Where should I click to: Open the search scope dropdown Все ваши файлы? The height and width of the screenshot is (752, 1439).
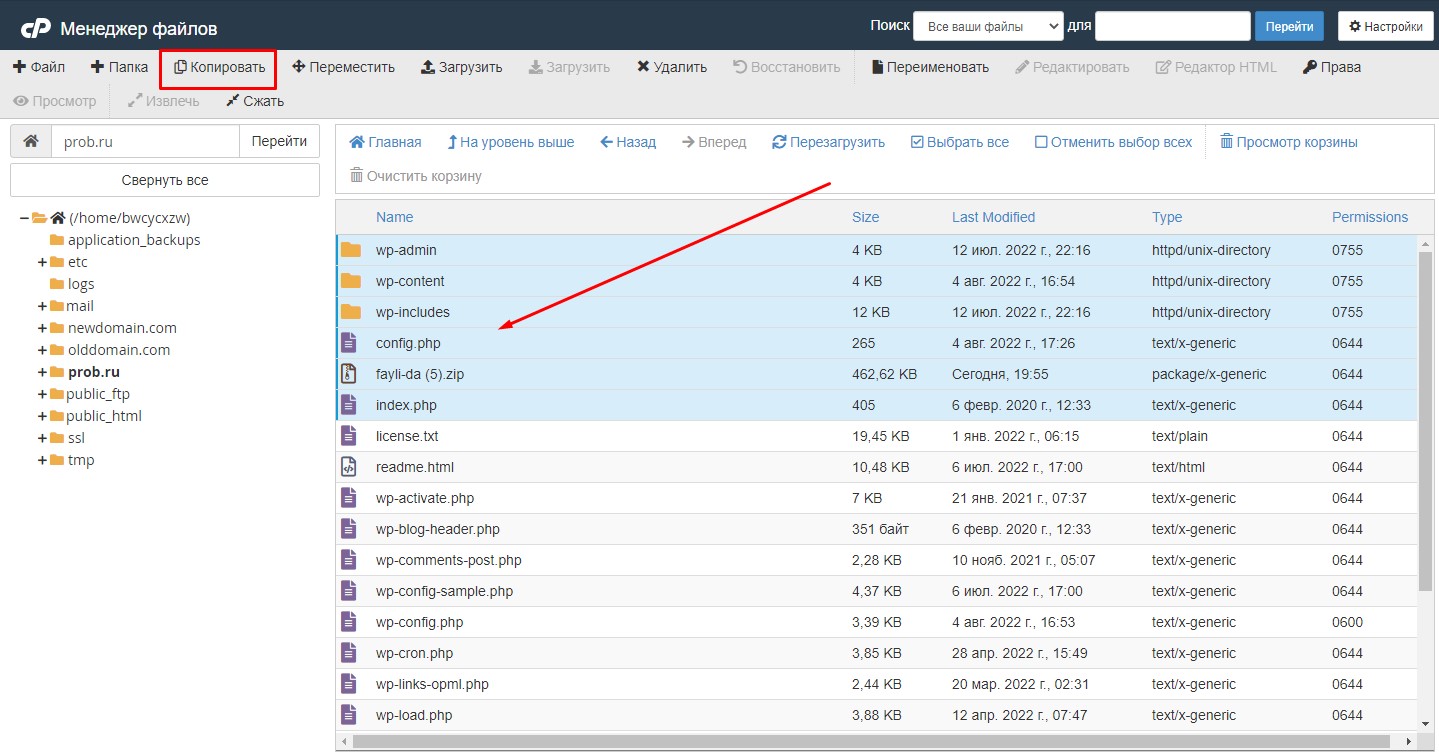pos(988,26)
